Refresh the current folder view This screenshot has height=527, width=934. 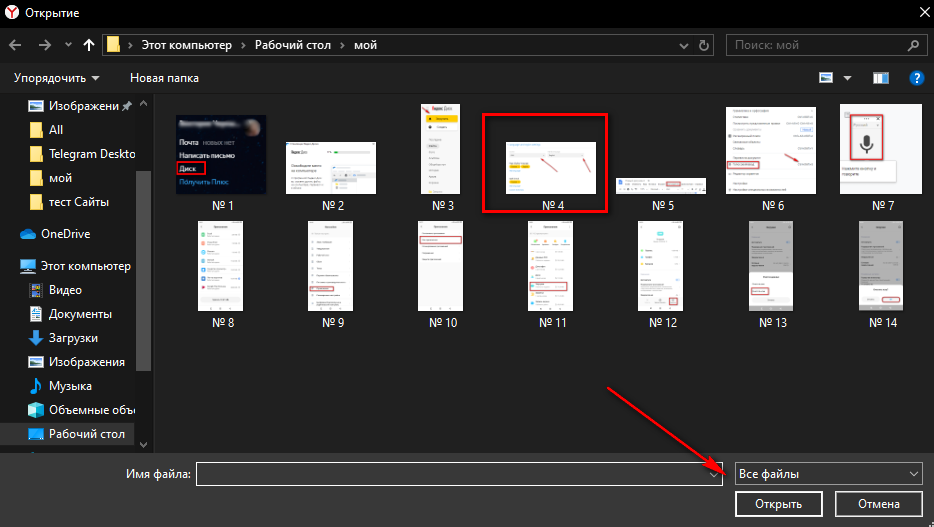(x=706, y=45)
